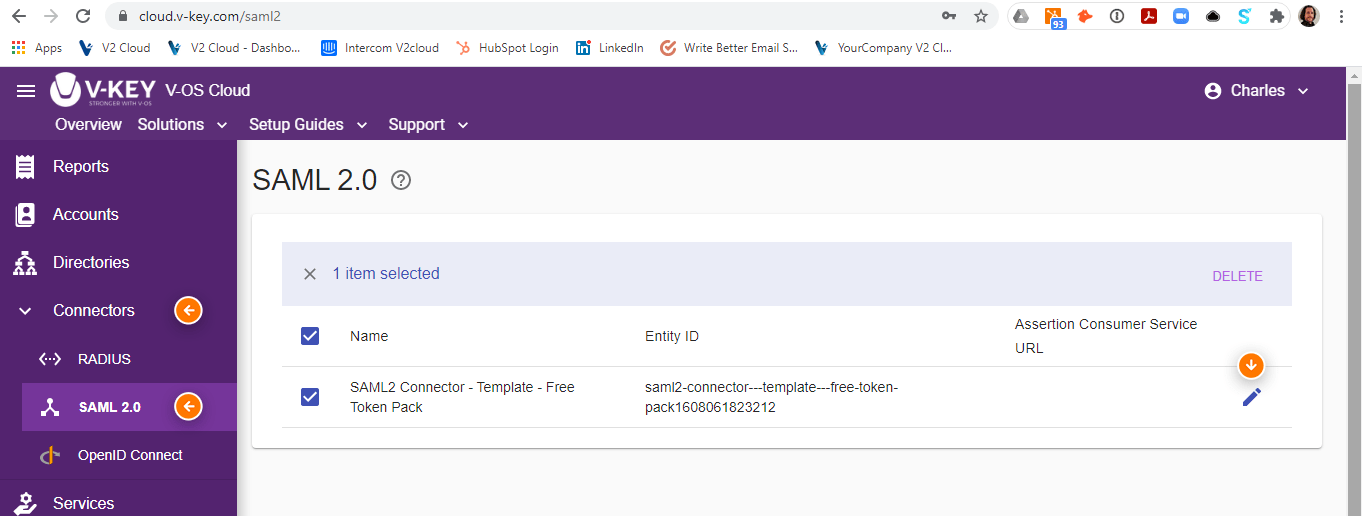This screenshot has width=1362, height=516.
Task: Collapse the Connectors chevron
Action: [26, 311]
